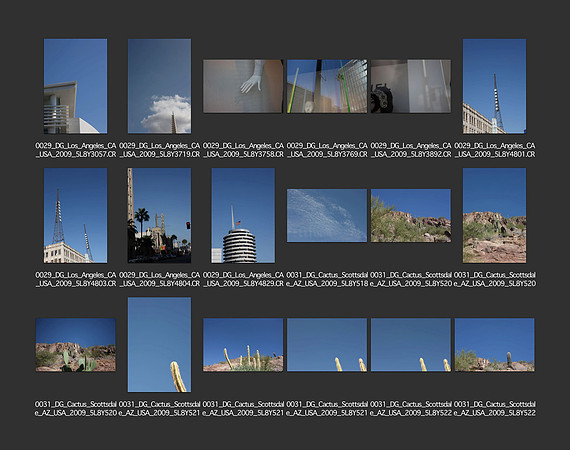
Task: Click the filename below the lone saguaro photo
Action: click(x=494, y=409)
